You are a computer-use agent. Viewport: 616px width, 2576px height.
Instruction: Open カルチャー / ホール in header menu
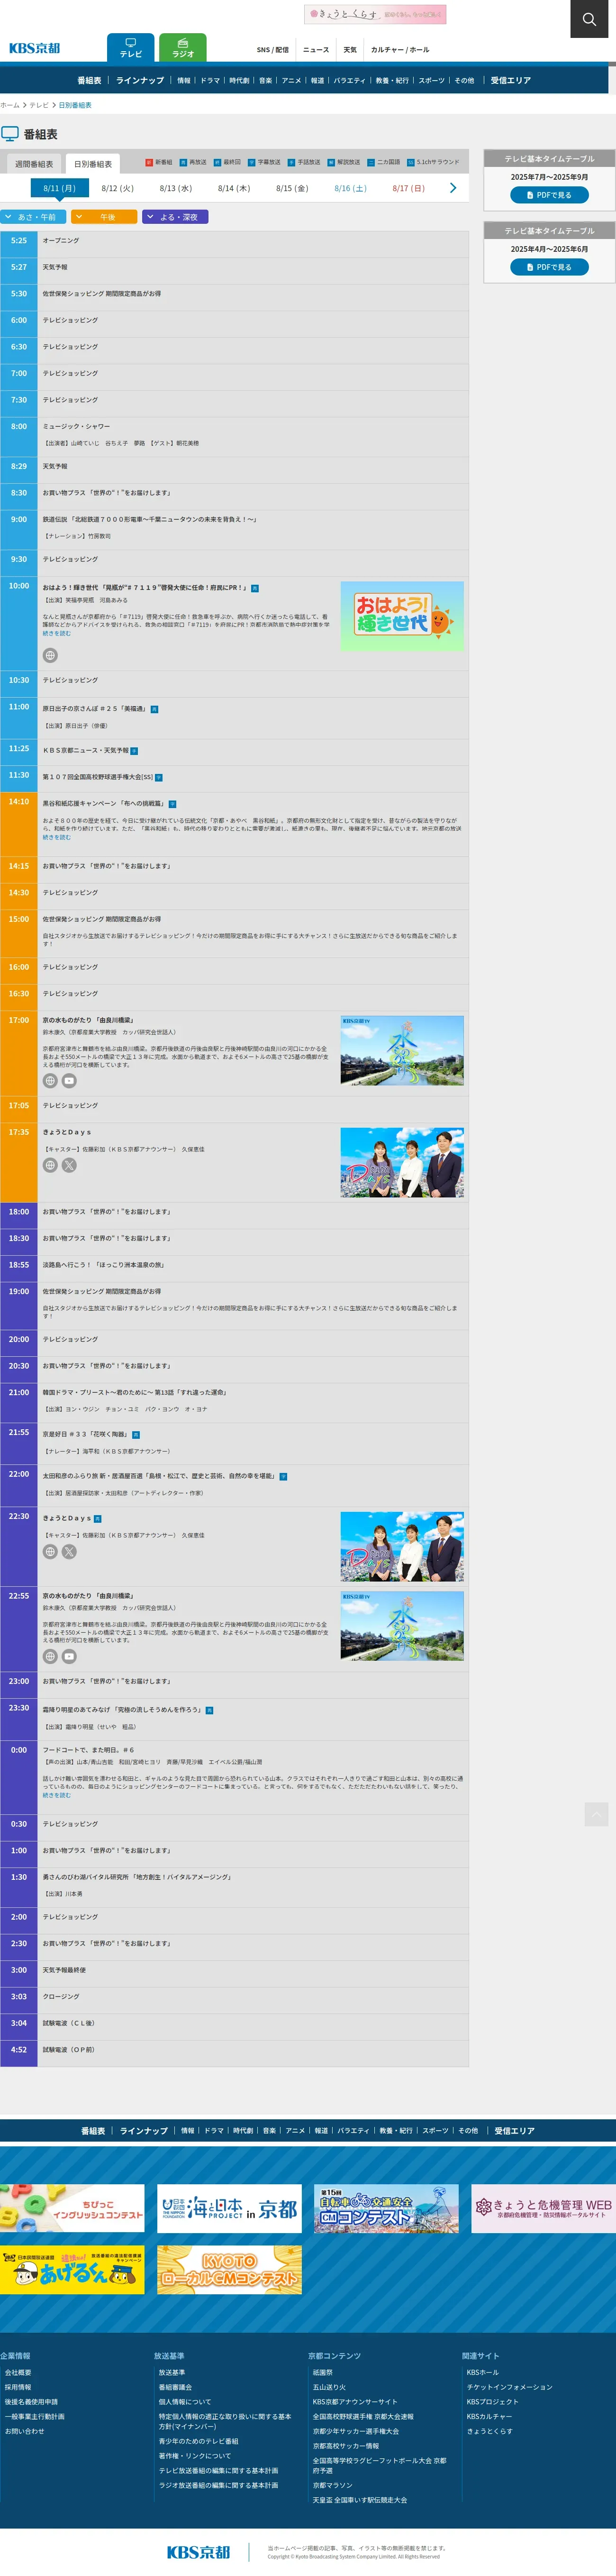tap(400, 50)
